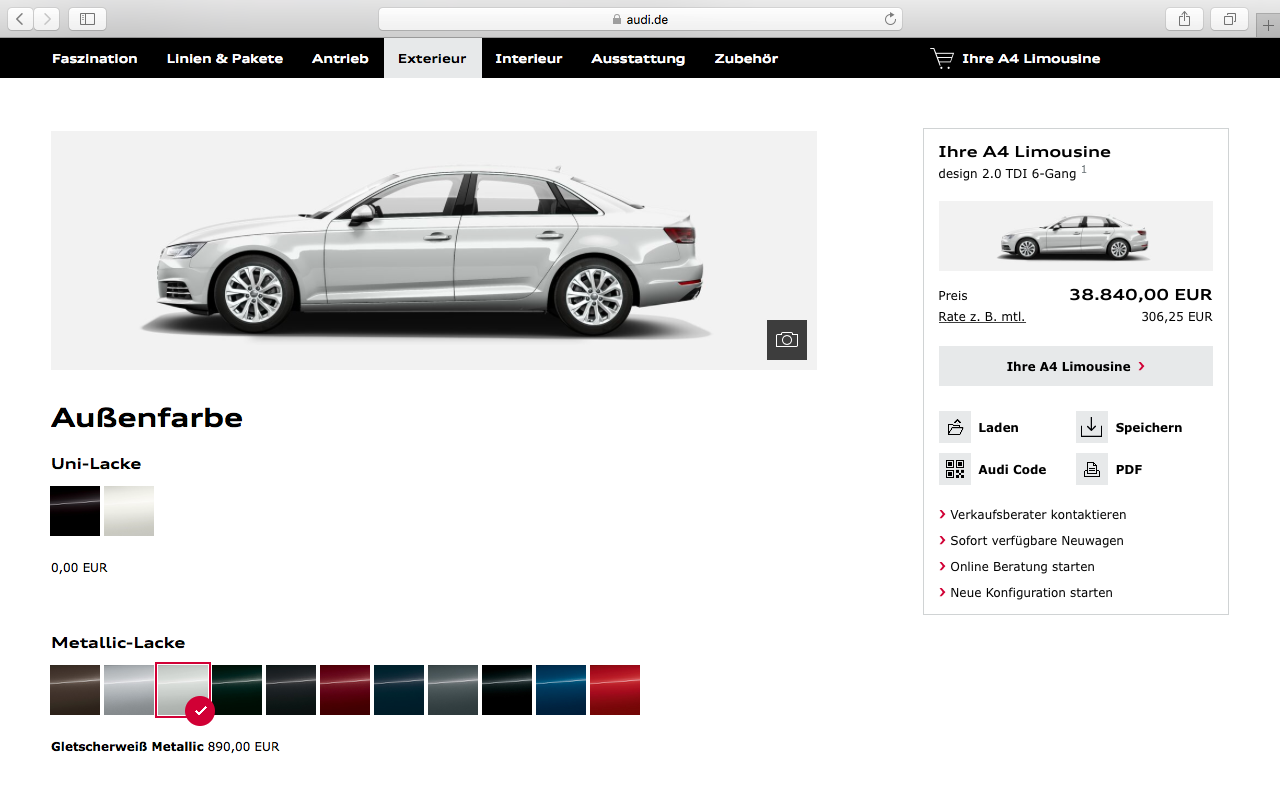Go back with Safari back arrow
The height and width of the screenshot is (800, 1280).
[x=21, y=19]
